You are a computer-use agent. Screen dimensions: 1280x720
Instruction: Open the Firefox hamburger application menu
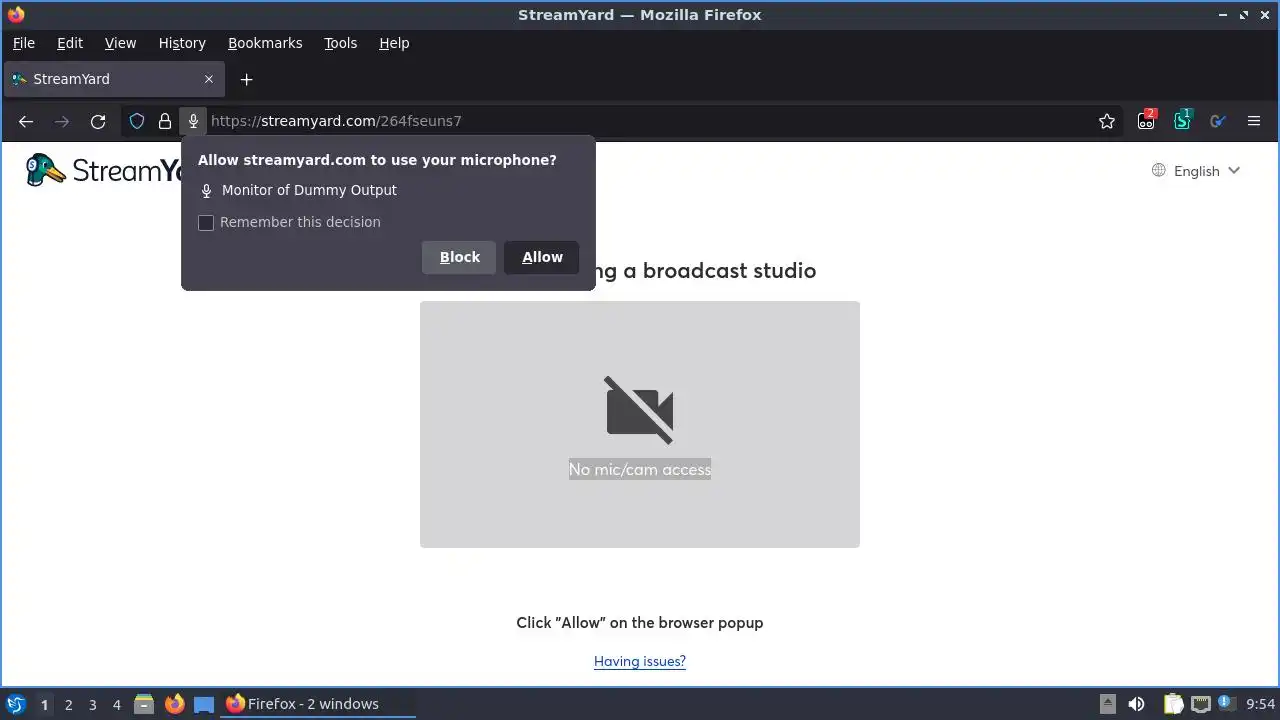1254,121
